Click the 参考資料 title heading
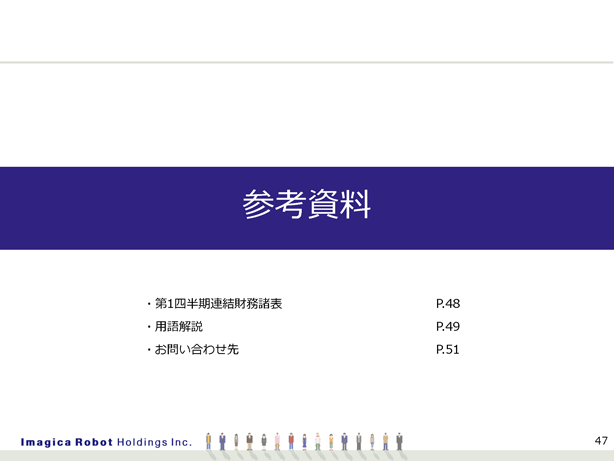This screenshot has width=614, height=461. [306, 204]
